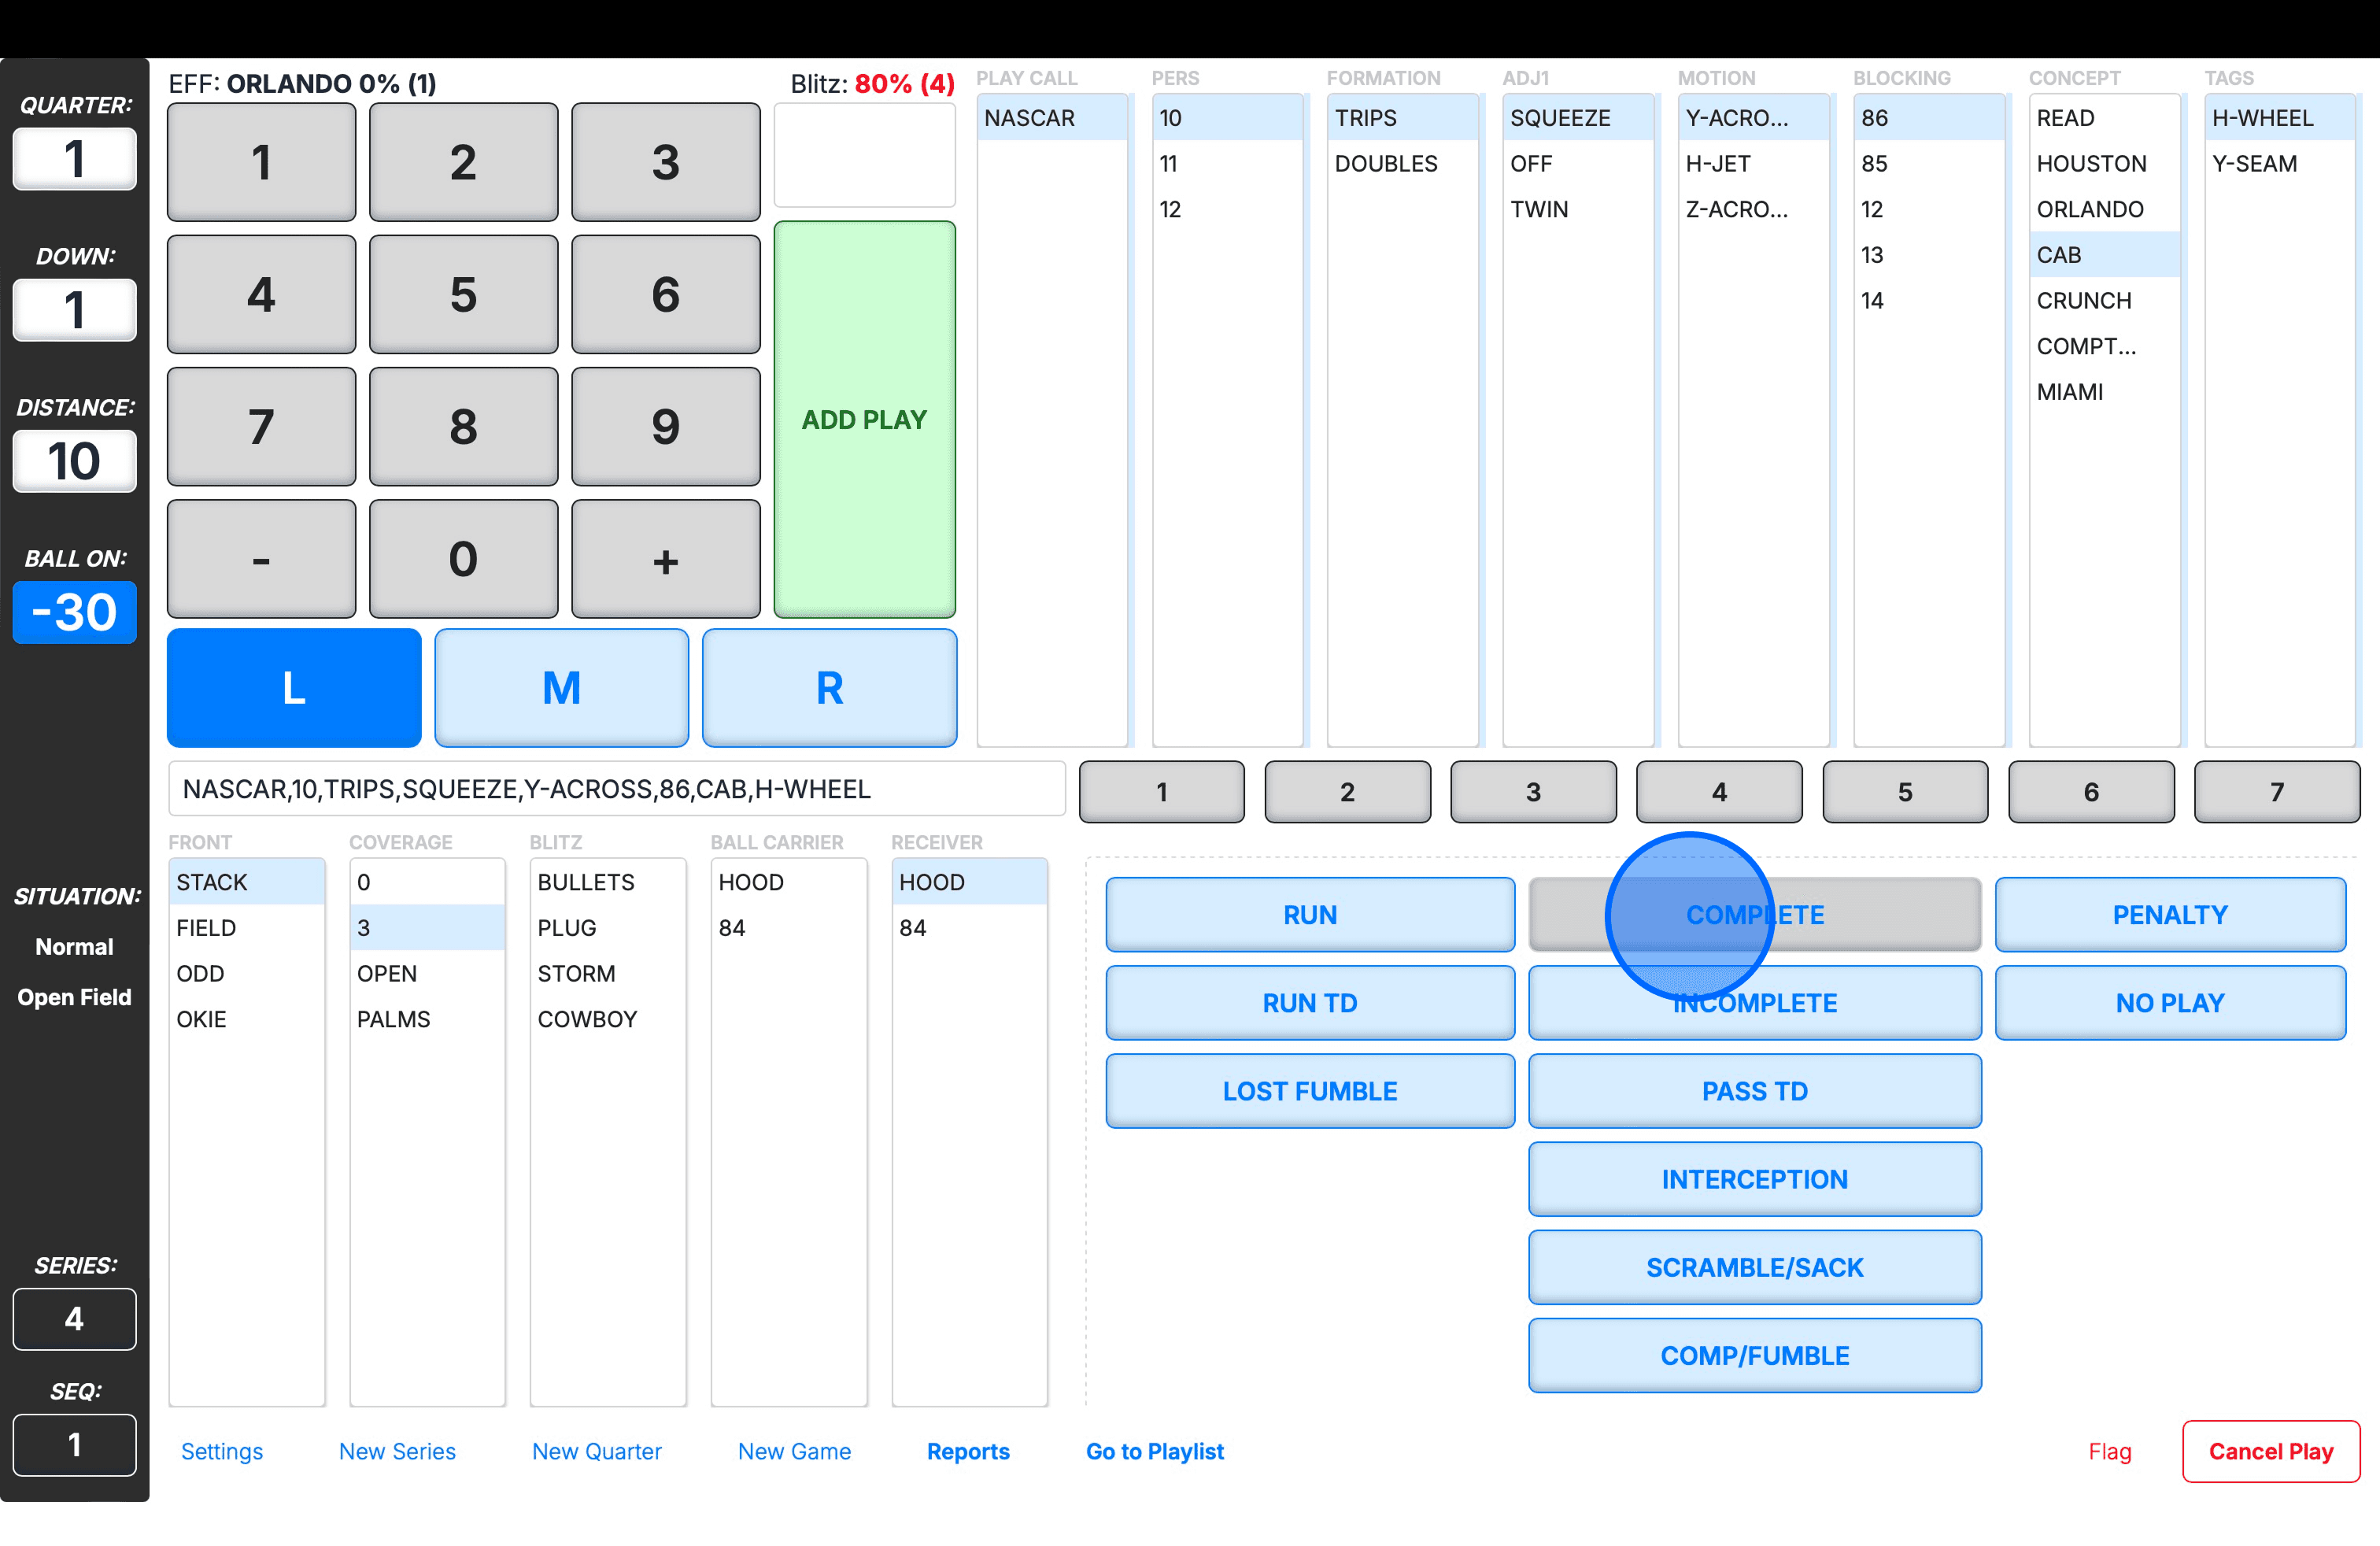The image size is (2380, 1546).
Task: Select FIELD in Front list
Action: click(247, 928)
